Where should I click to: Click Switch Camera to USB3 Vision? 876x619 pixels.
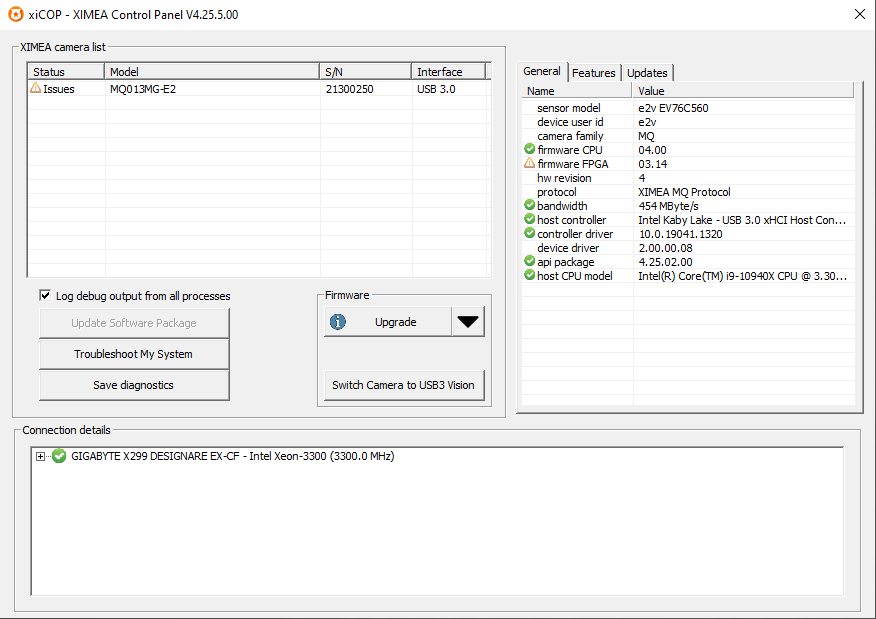[403, 385]
